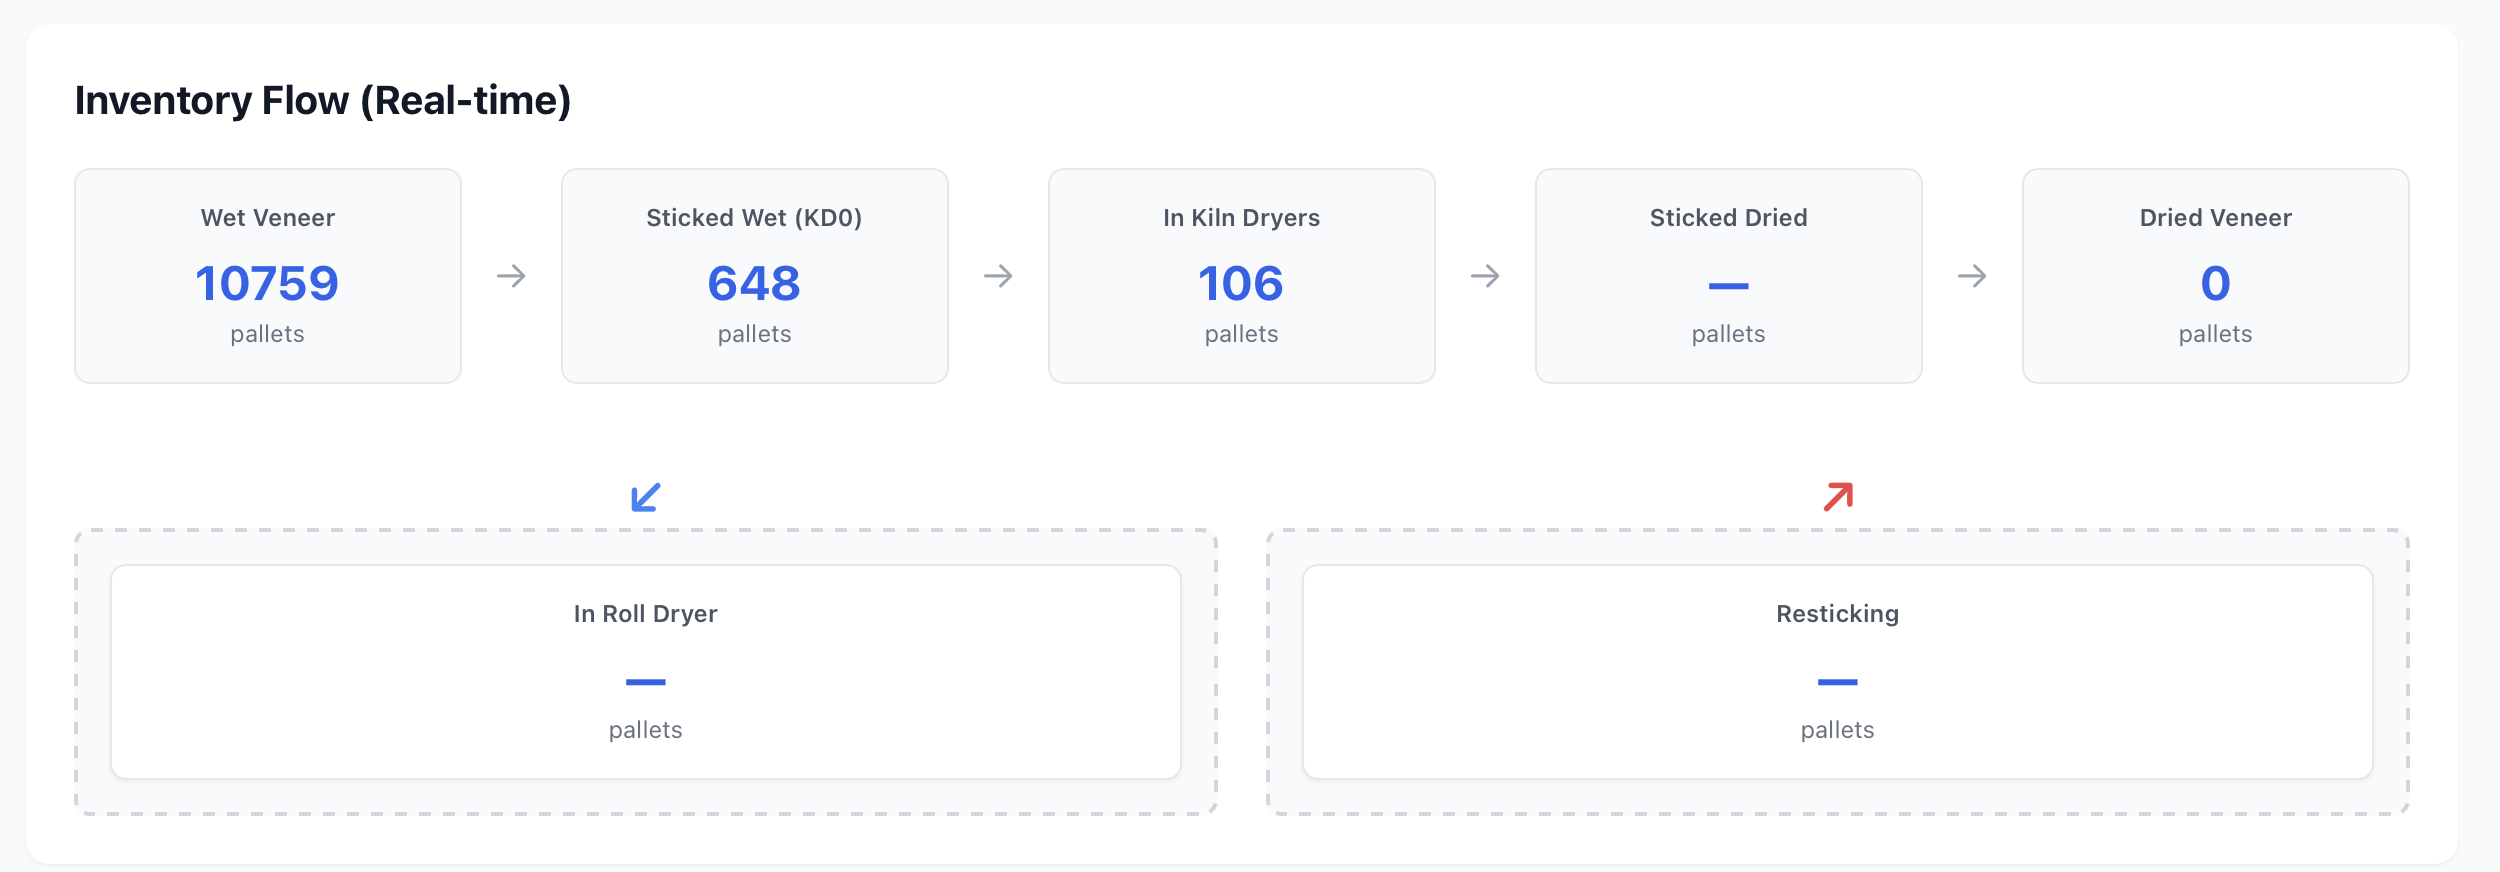Select the Sticked Wet (KD0) card heading
This screenshot has height=872, width=2500.
[754, 218]
